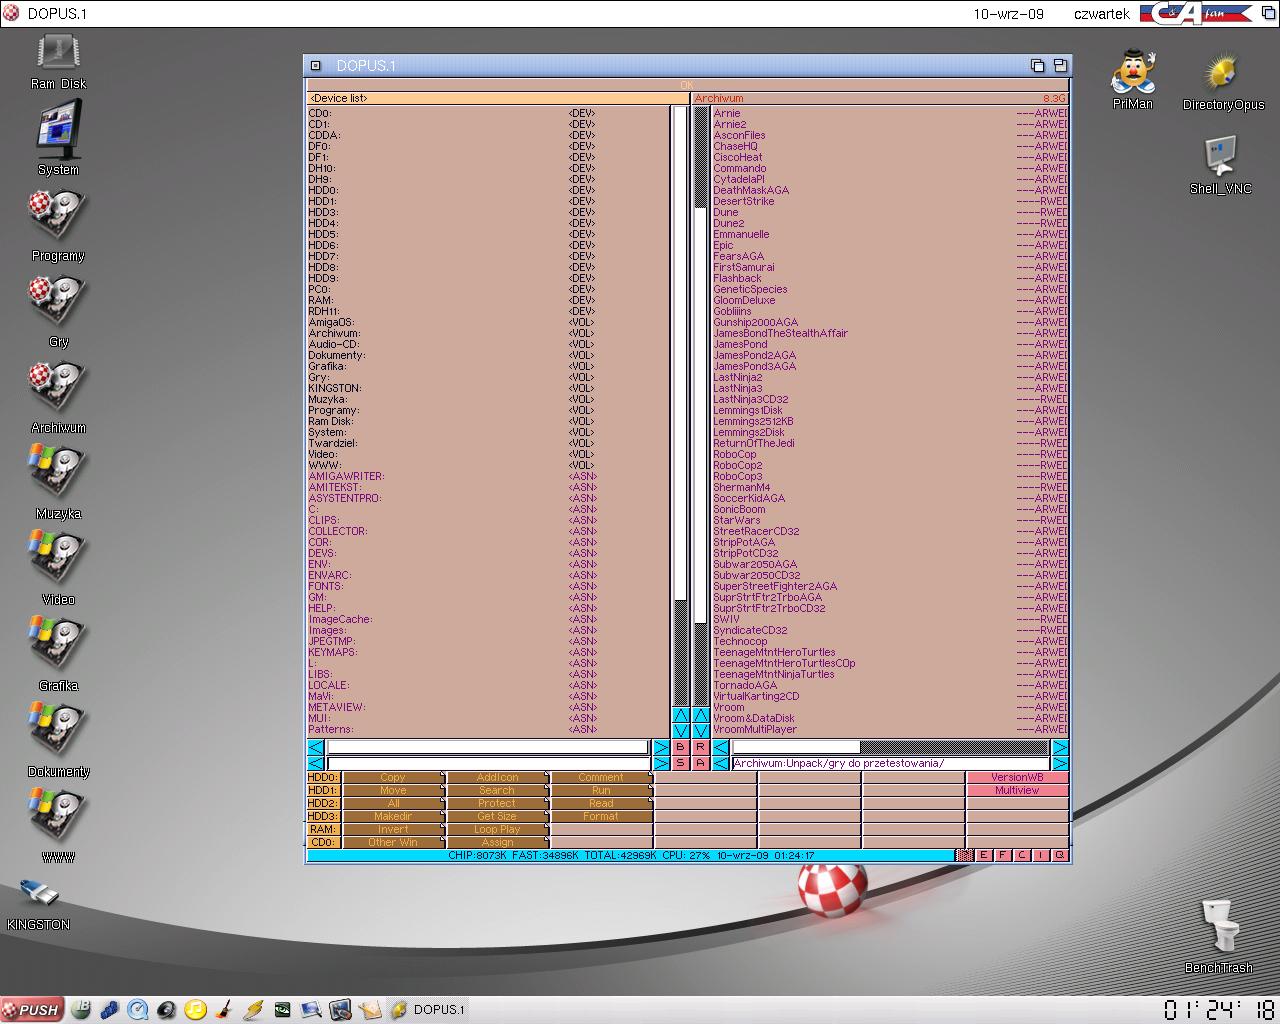Click the blue blocks icon in dock
This screenshot has width=1280, height=1024.
(110, 1010)
